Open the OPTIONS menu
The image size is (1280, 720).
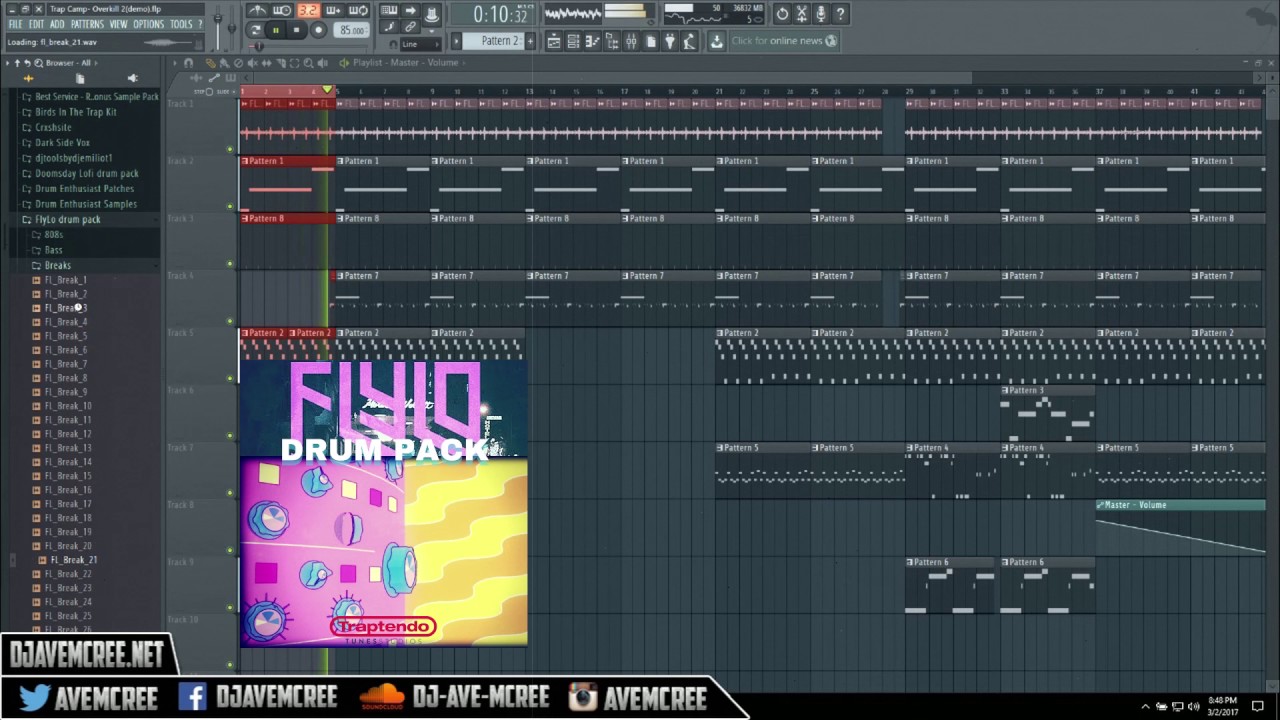pyautogui.click(x=148, y=24)
